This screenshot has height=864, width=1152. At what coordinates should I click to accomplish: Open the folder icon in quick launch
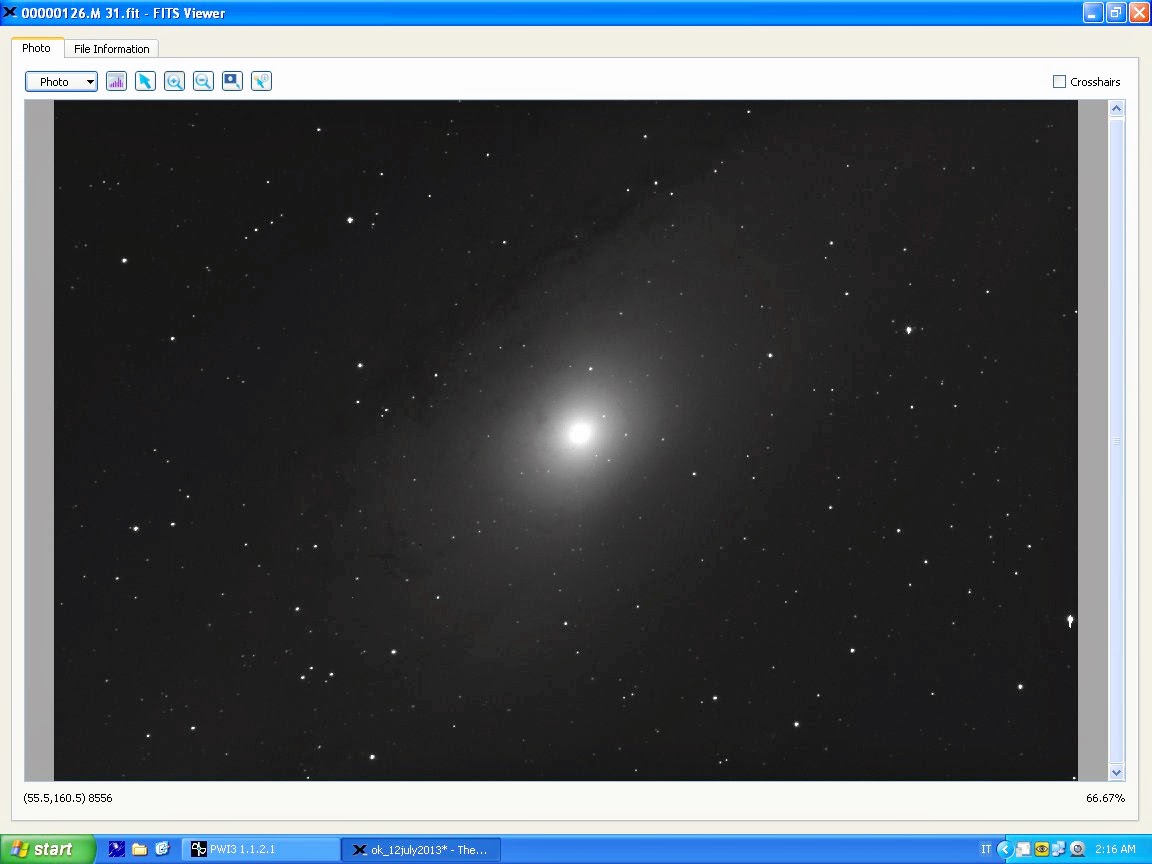(x=140, y=849)
